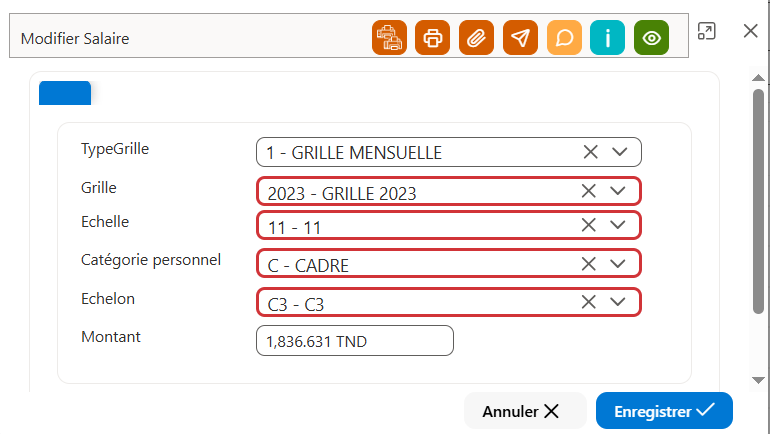Expand the TypeGrille dropdown arrow
Screen dimensions: 770x434
[620, 152]
